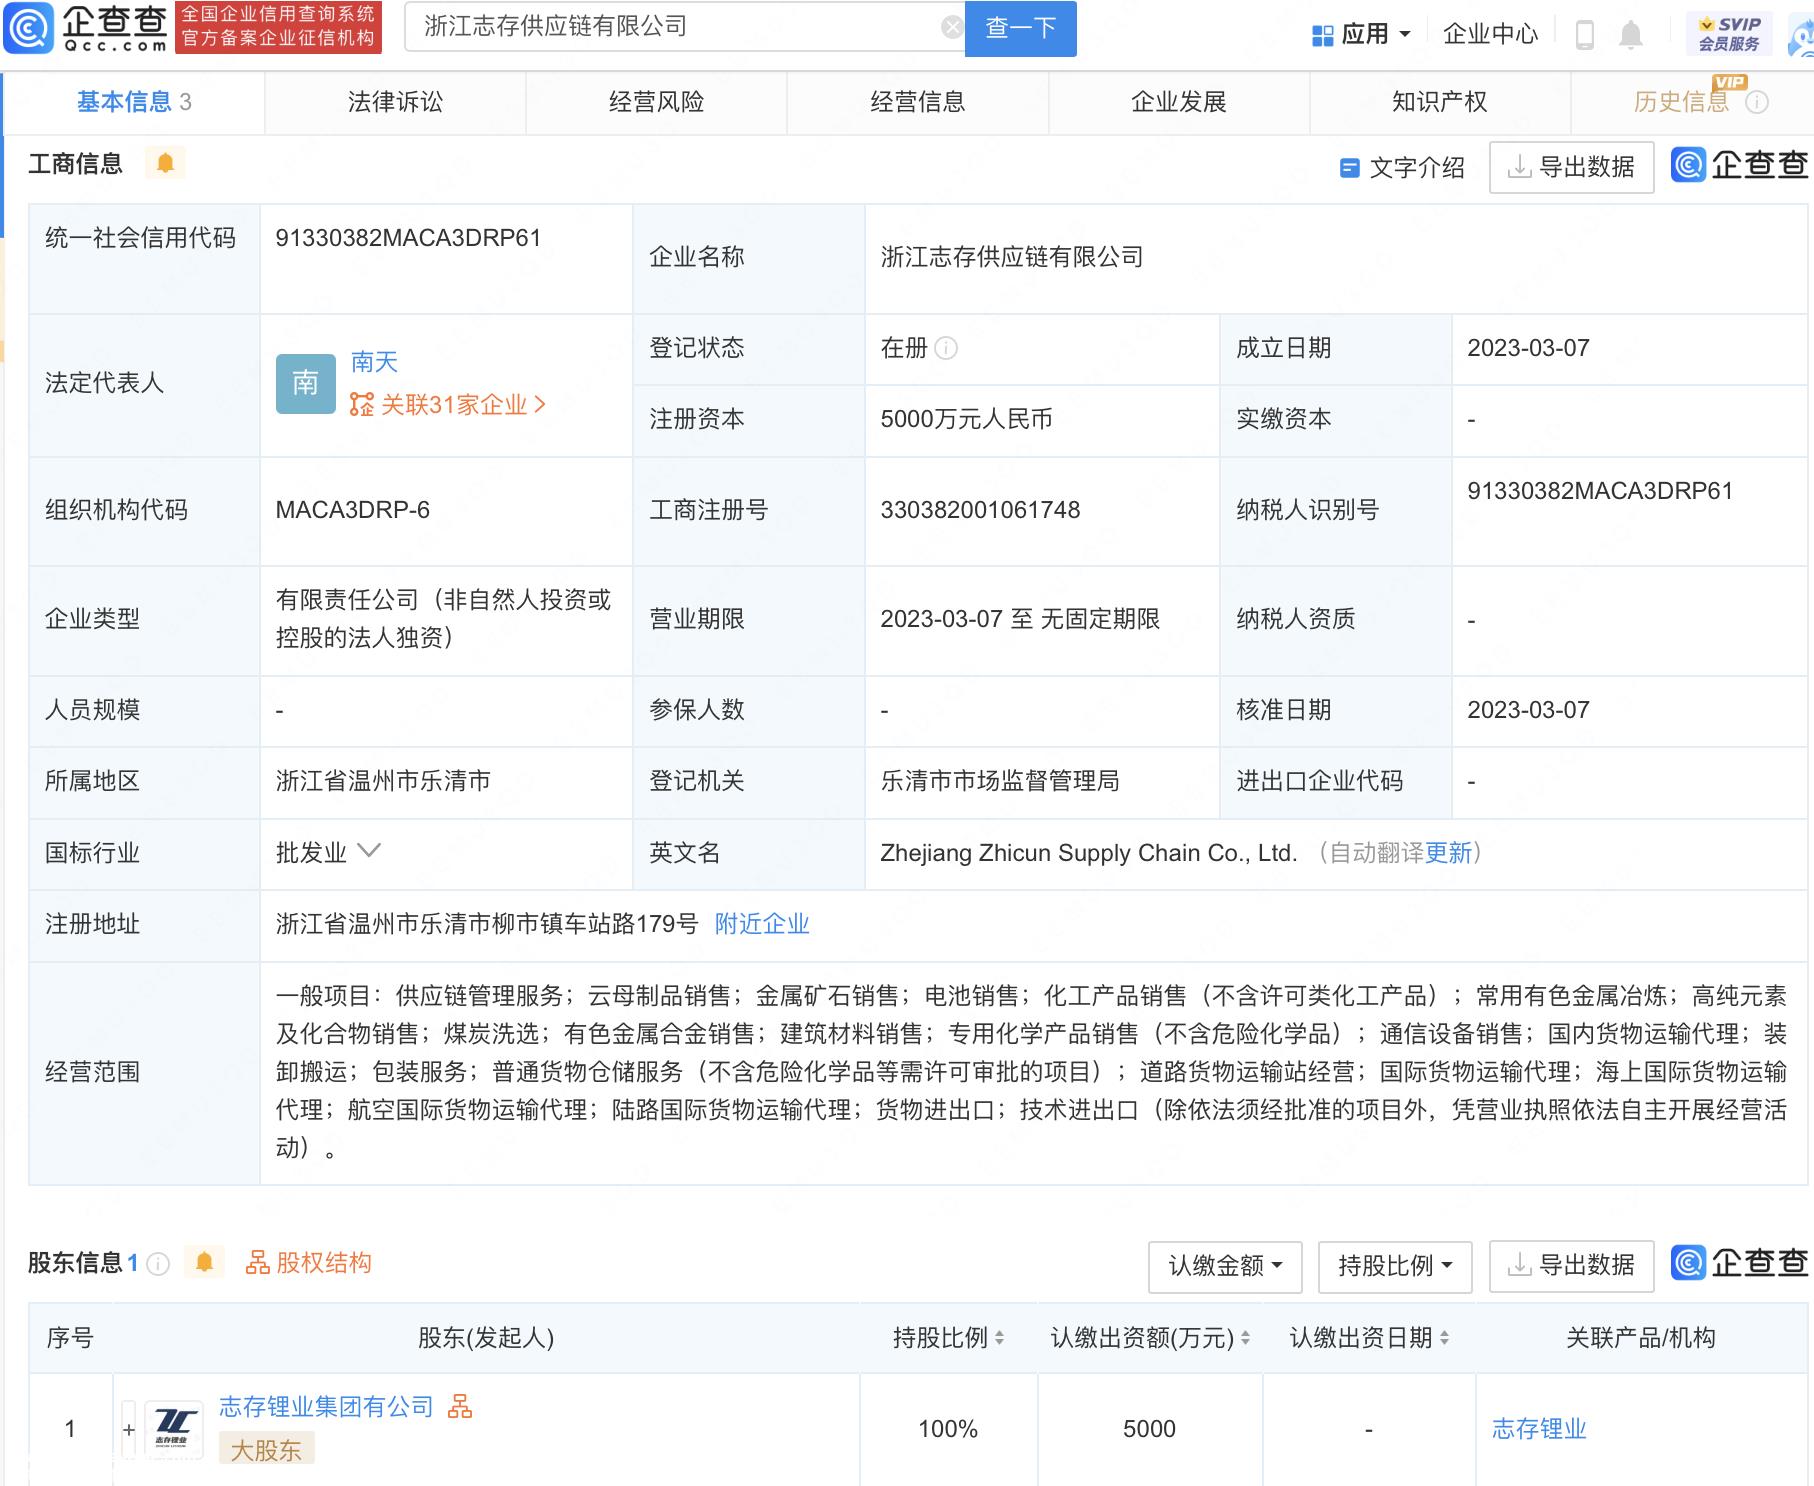Click structure icon beside 志存锂业集团有限公司
Viewport: 1814px width, 1486px height.
click(460, 1407)
